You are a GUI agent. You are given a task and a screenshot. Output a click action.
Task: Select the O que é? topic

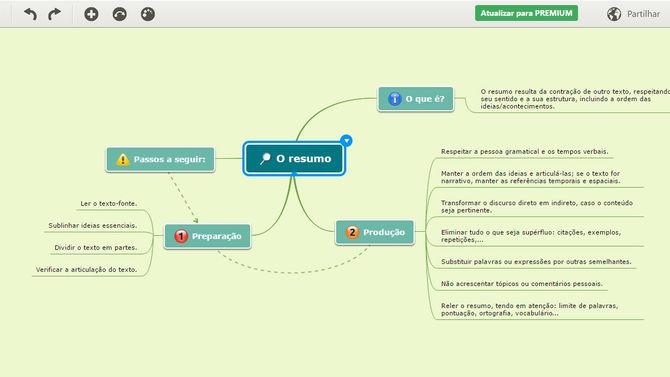[416, 99]
